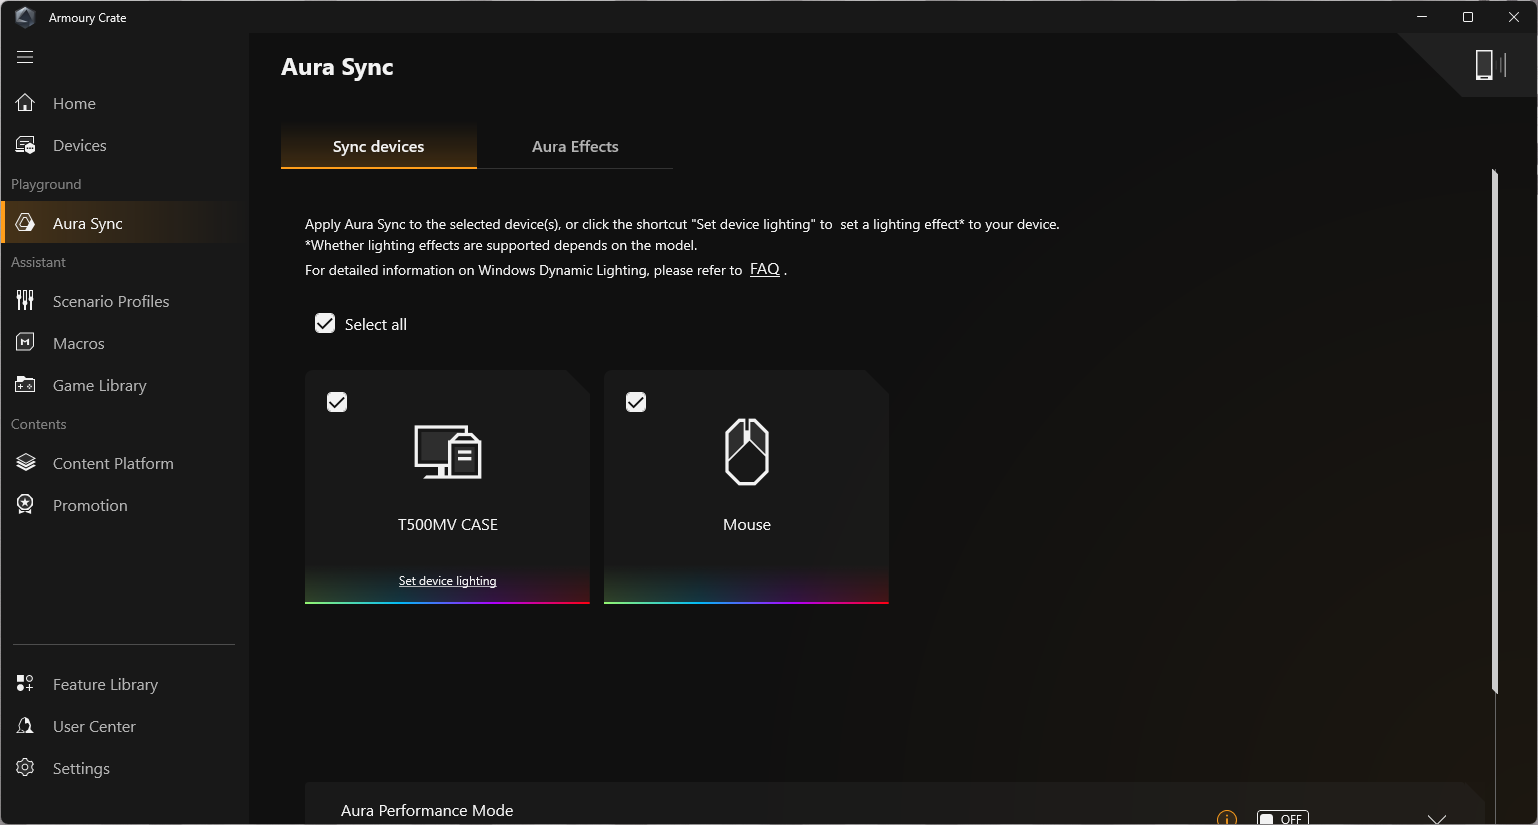
Task: Click the T500MV CASE computer icon
Action: coord(448,452)
